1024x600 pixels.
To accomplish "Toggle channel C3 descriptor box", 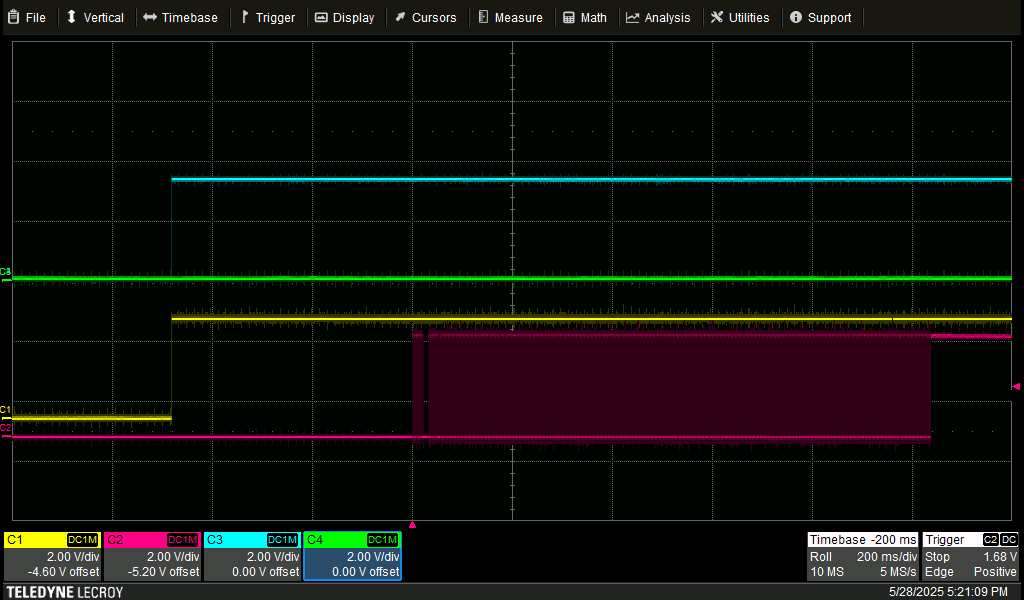I will point(252,556).
